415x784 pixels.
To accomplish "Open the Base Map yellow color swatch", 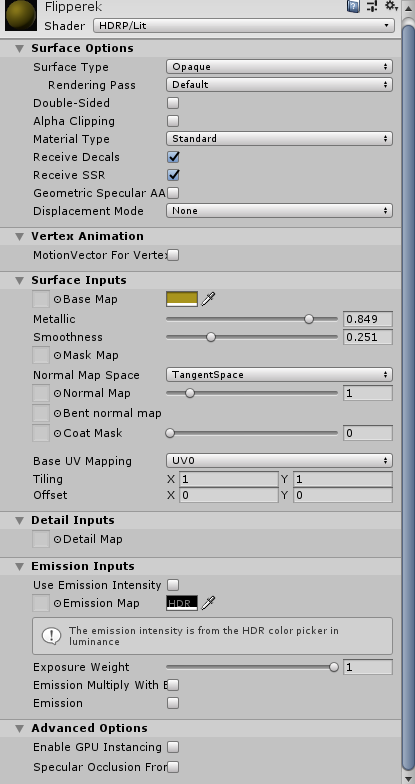I will point(182,299).
